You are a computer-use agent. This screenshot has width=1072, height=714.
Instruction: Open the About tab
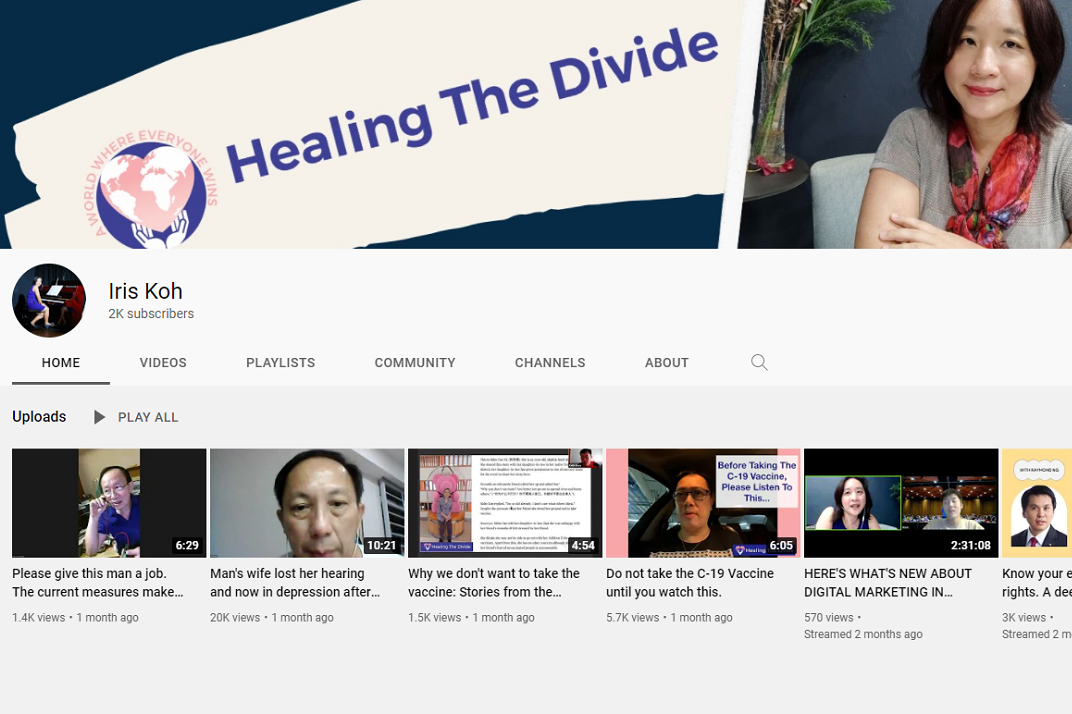(667, 362)
